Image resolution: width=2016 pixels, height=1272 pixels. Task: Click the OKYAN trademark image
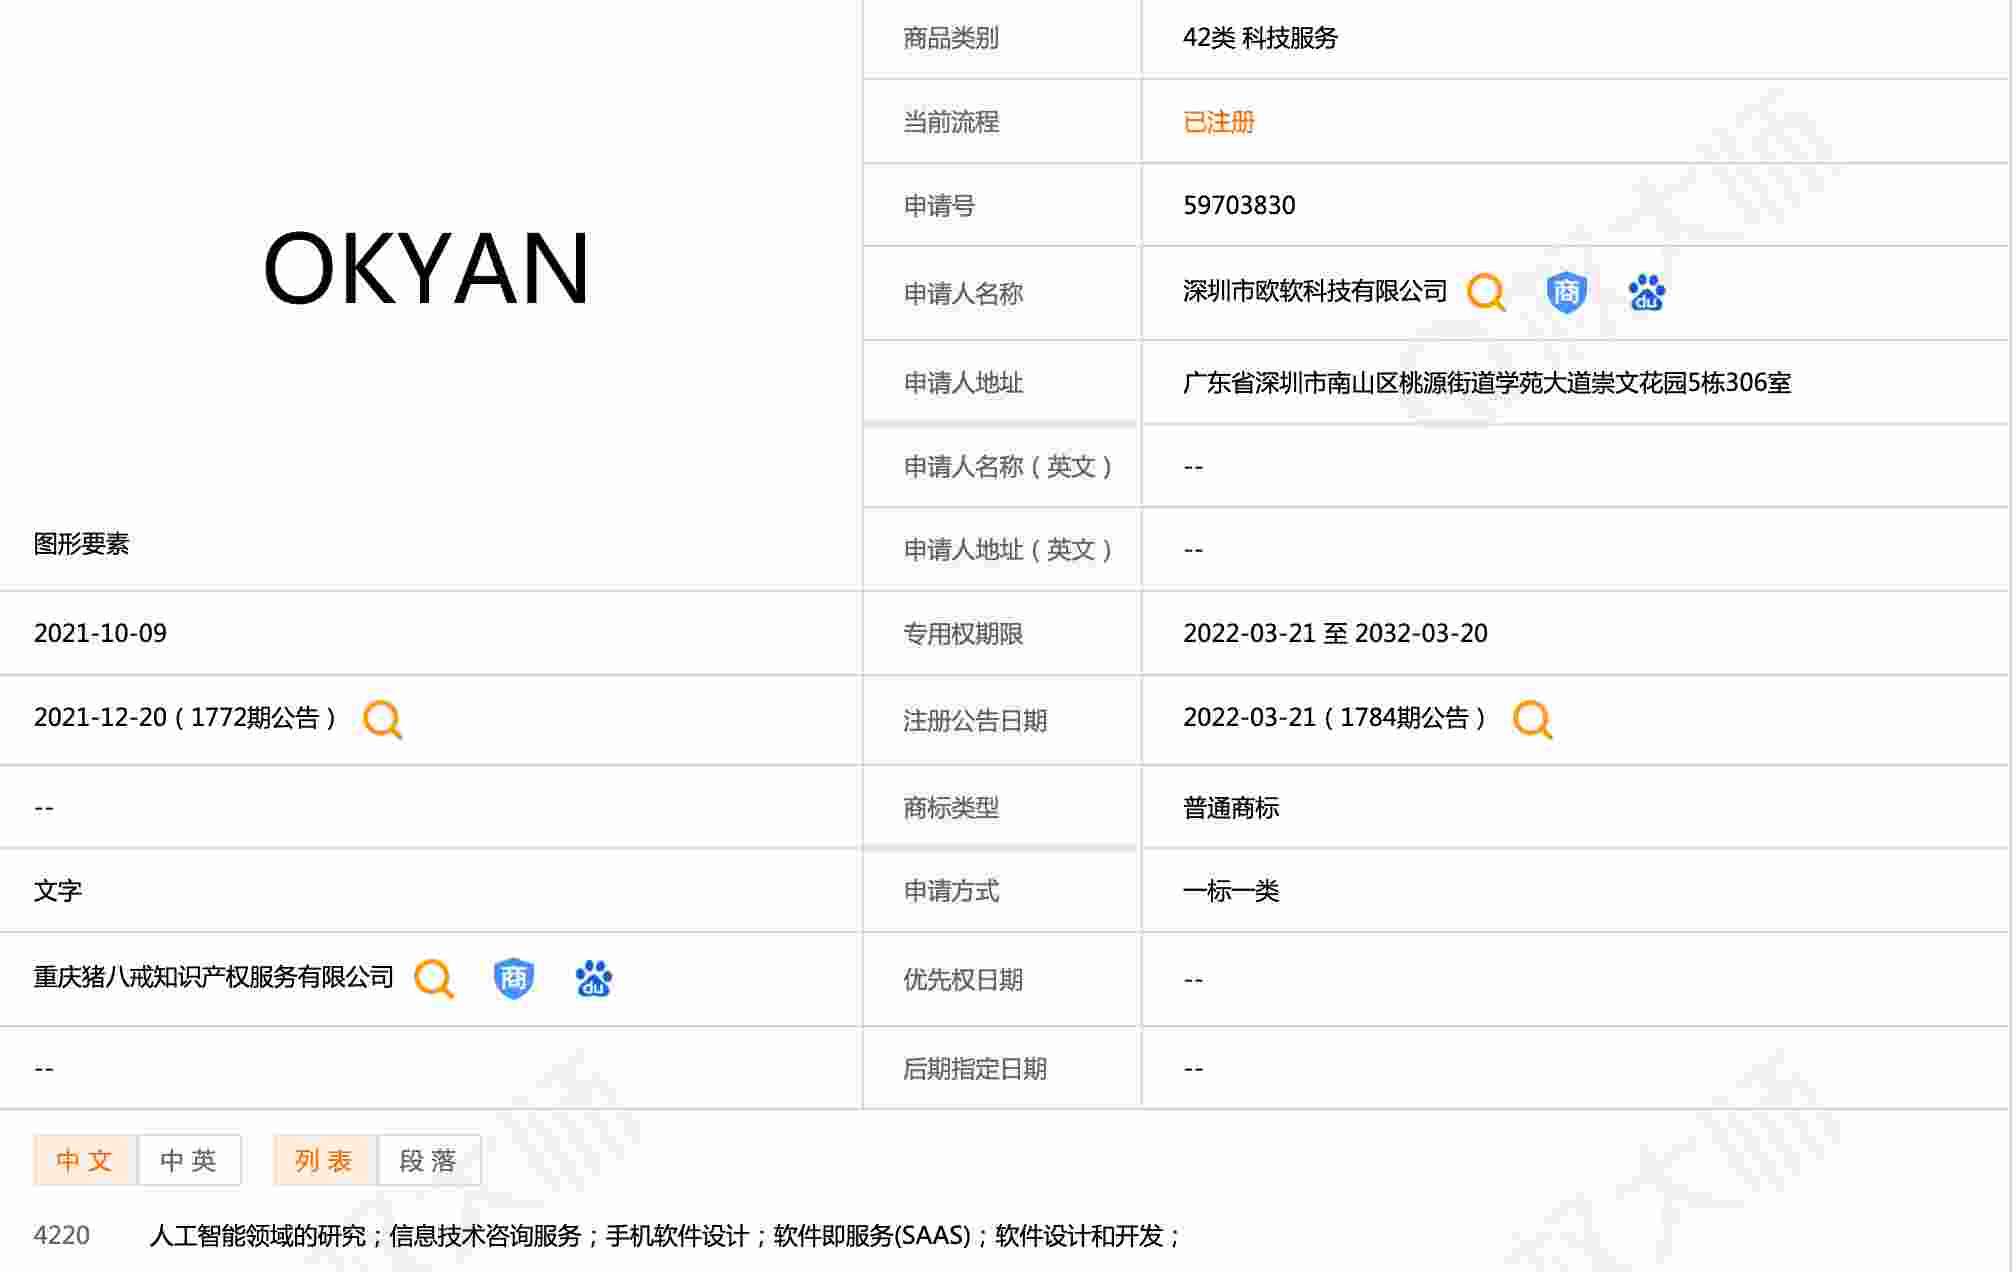(x=426, y=268)
